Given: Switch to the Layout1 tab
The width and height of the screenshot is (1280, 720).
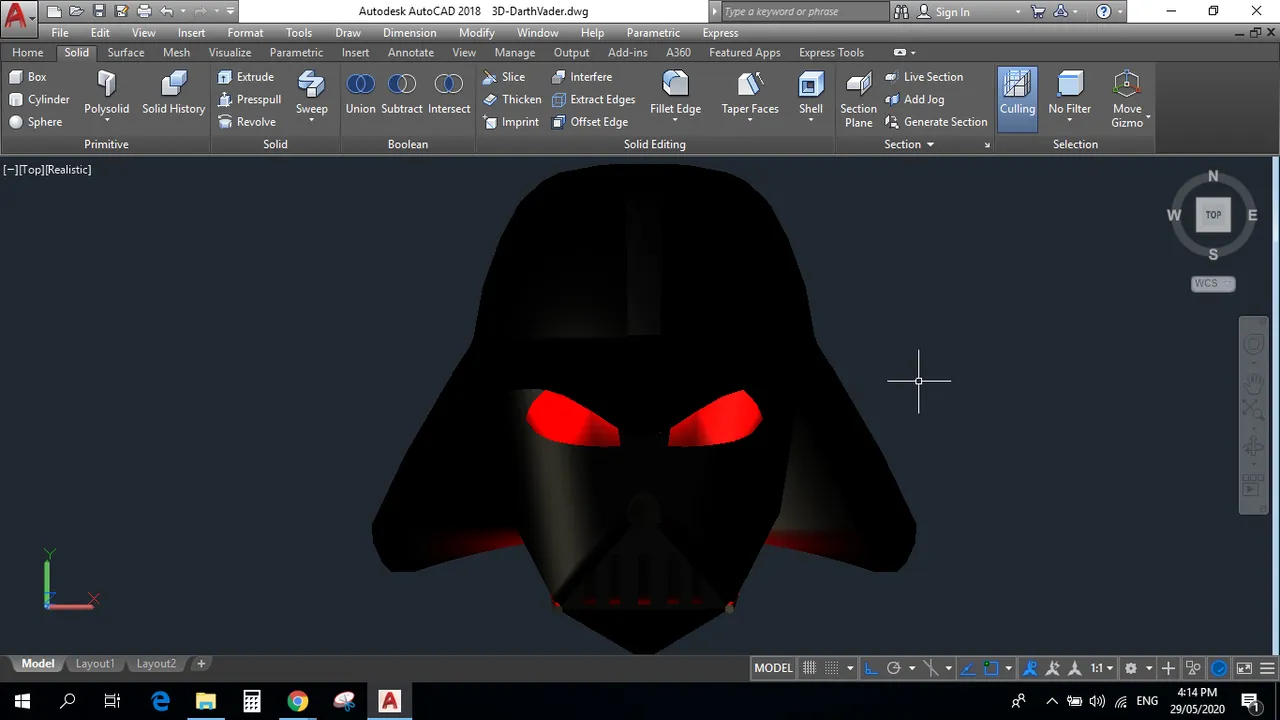Looking at the screenshot, I should pos(95,664).
